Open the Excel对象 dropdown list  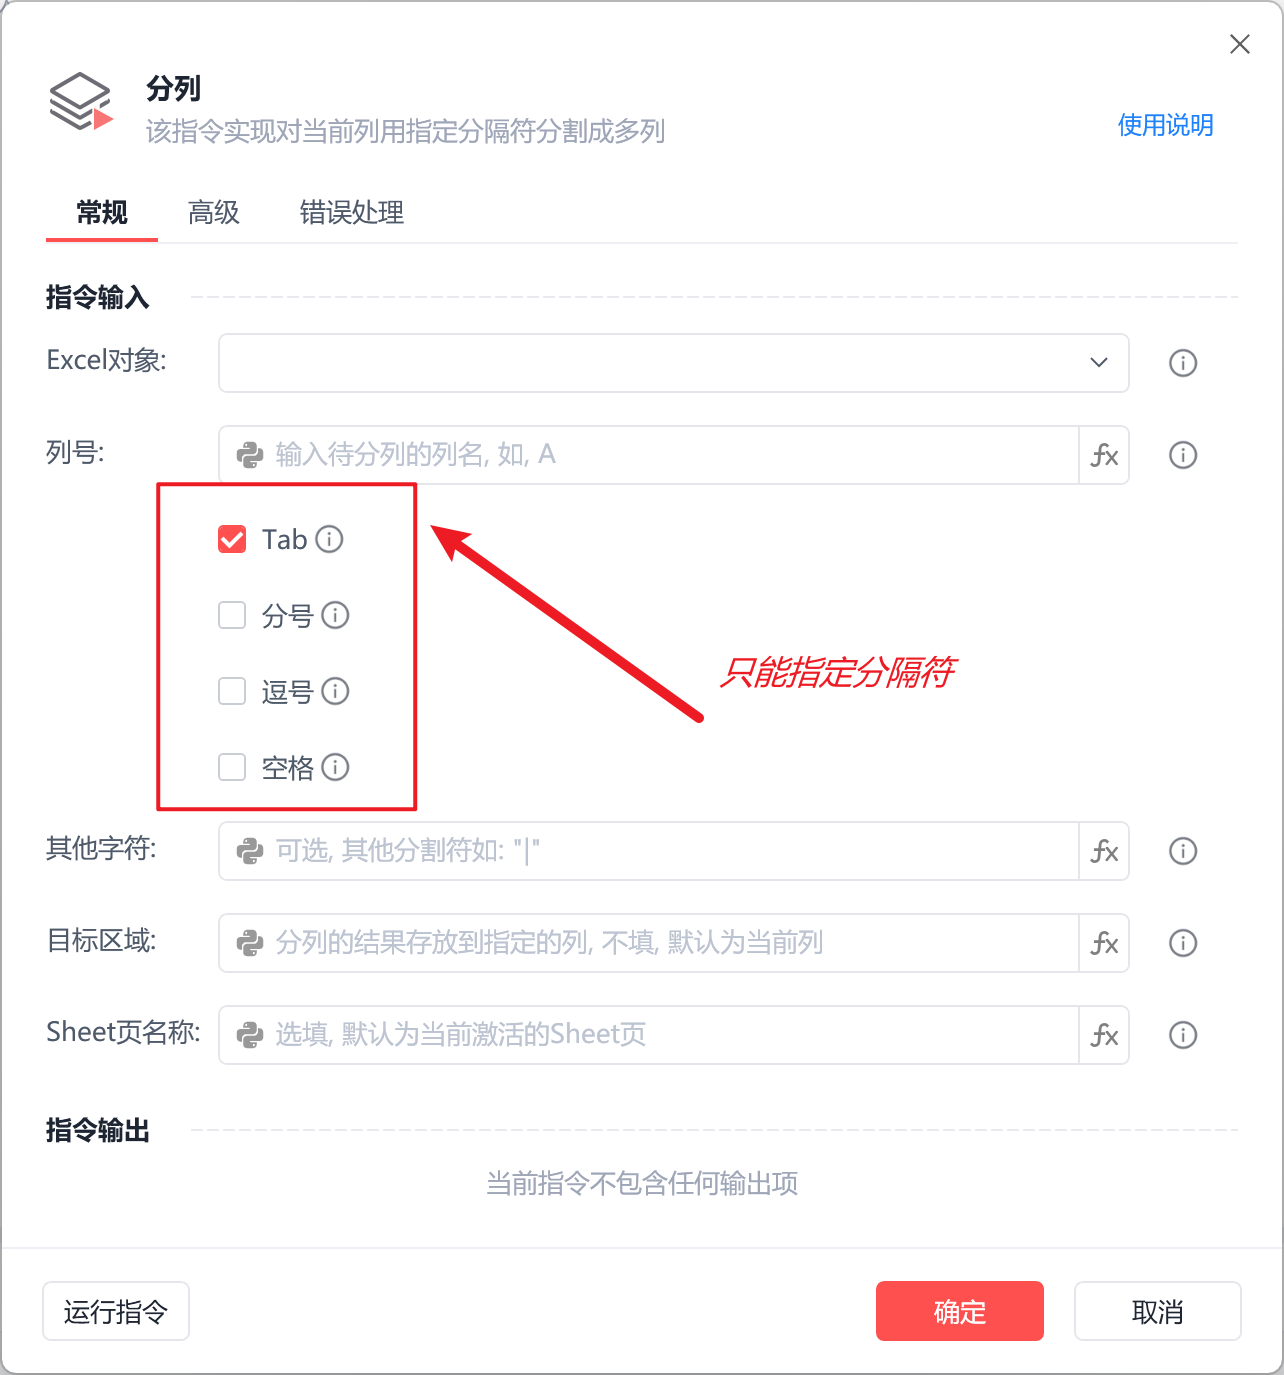pyautogui.click(x=674, y=363)
